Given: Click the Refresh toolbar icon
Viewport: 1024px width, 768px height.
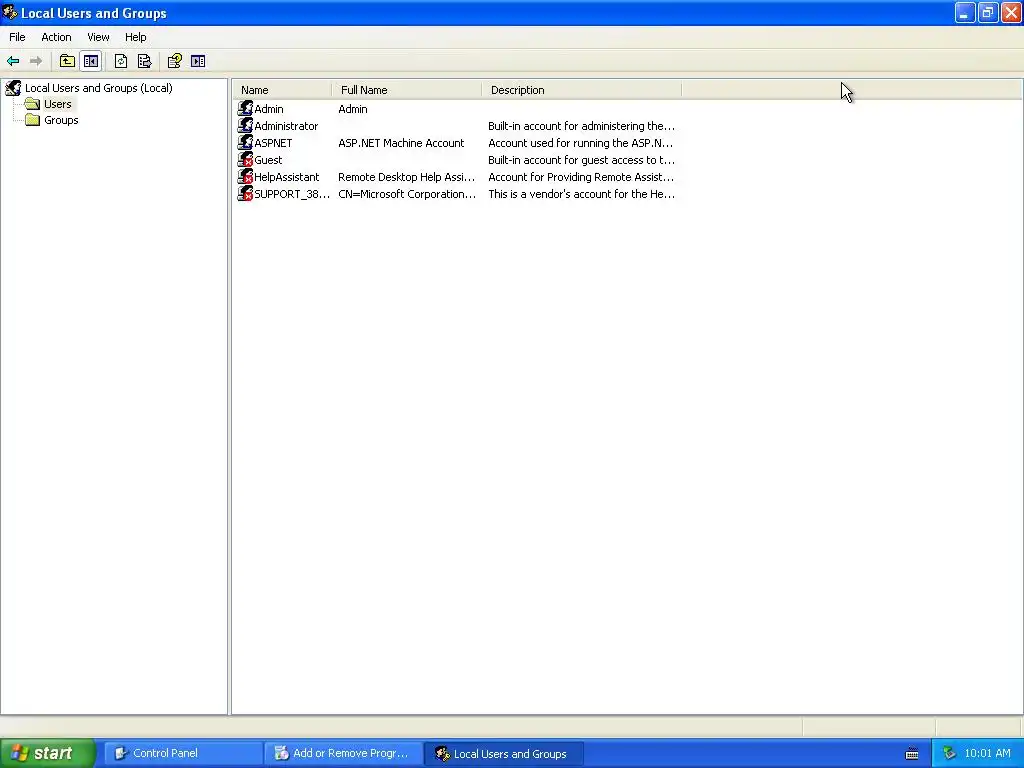Looking at the screenshot, I should point(121,61).
